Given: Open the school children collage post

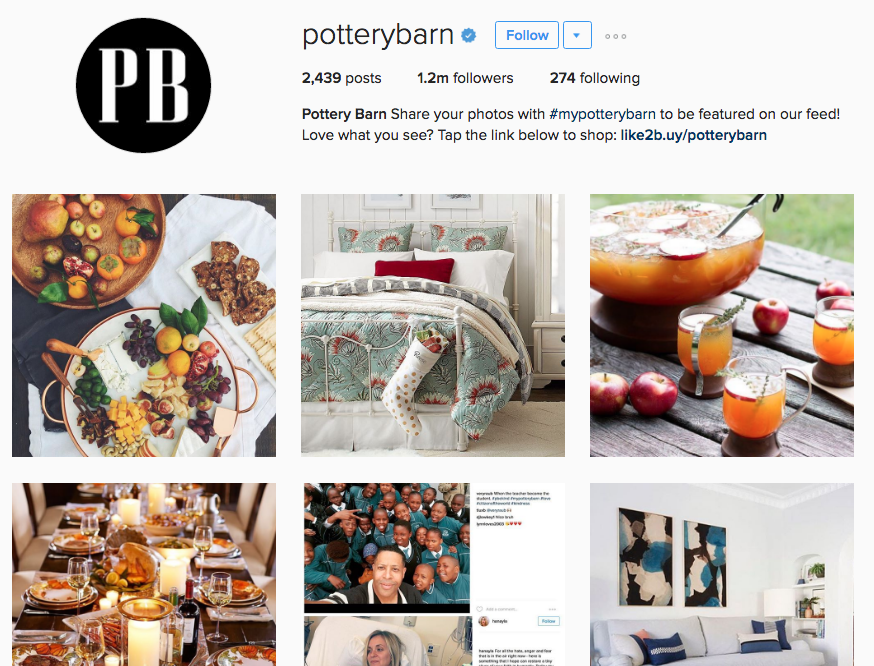Looking at the screenshot, I should tap(433, 575).
